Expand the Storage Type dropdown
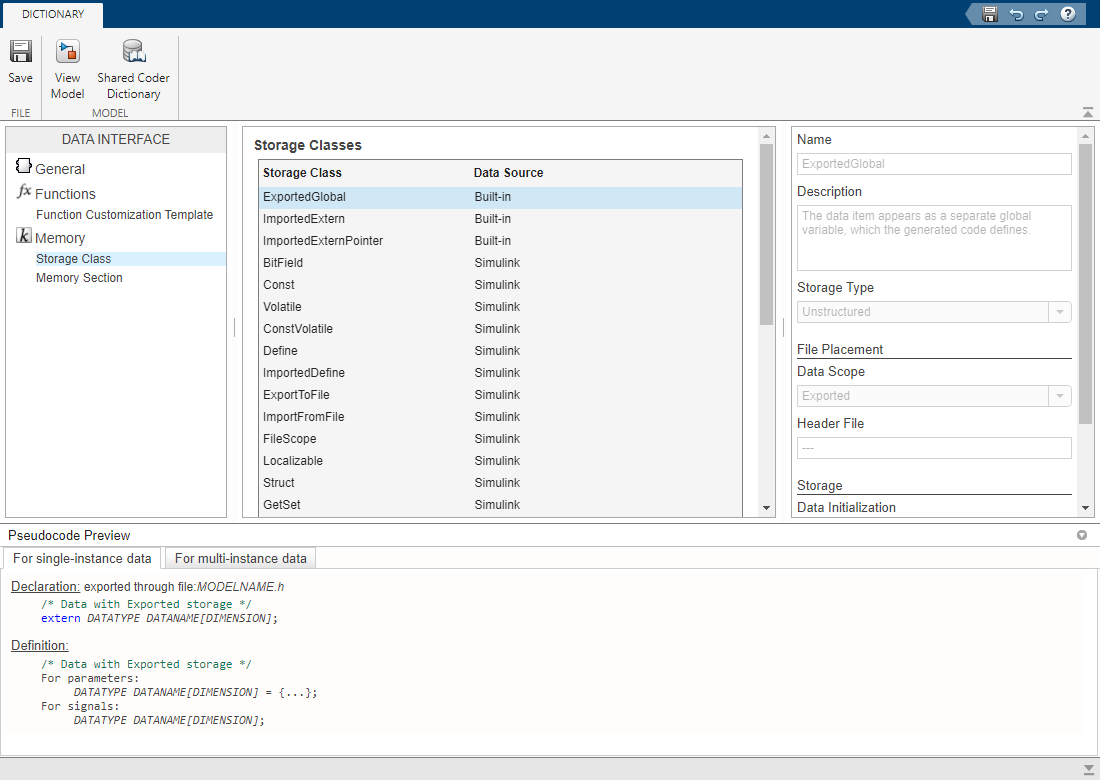Screen dimensions: 1100x780 pos(1059,312)
